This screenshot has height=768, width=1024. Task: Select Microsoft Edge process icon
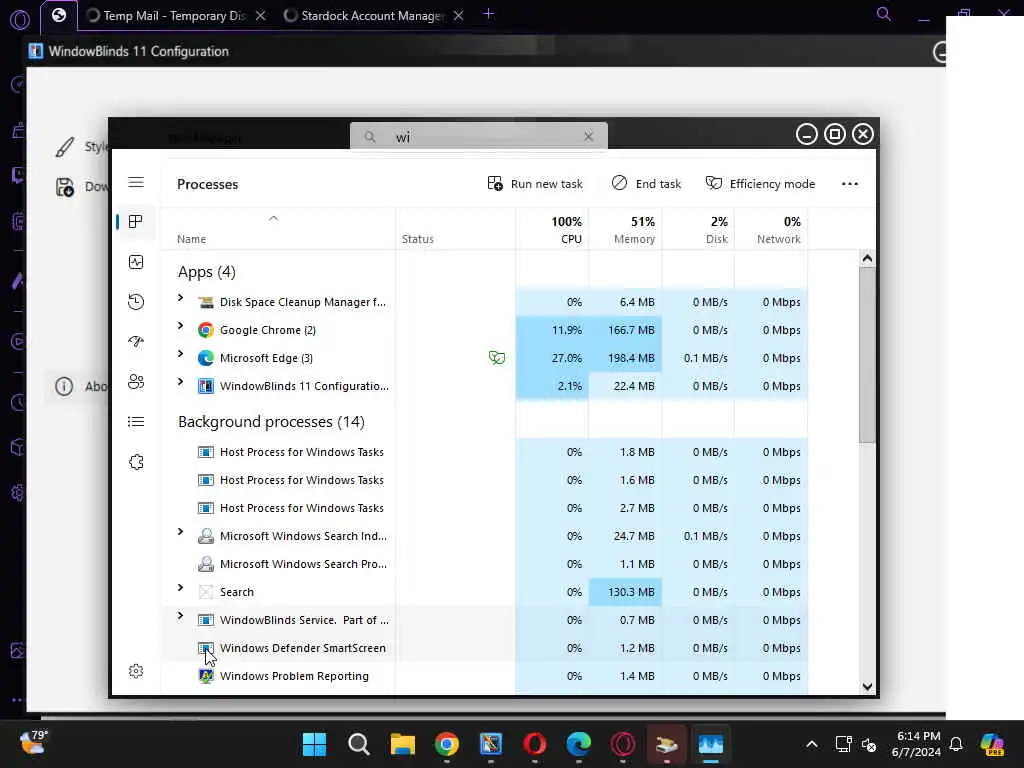coord(206,358)
